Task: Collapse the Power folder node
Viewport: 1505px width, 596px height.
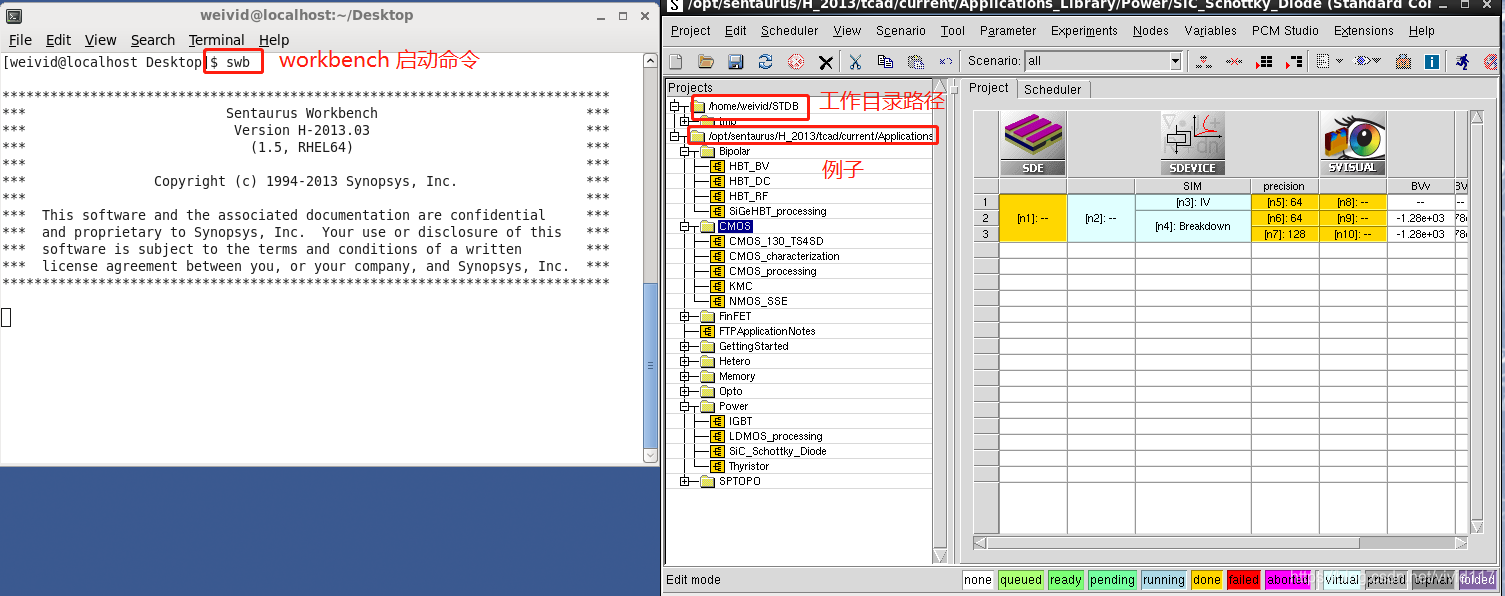Action: pyautogui.click(x=685, y=407)
